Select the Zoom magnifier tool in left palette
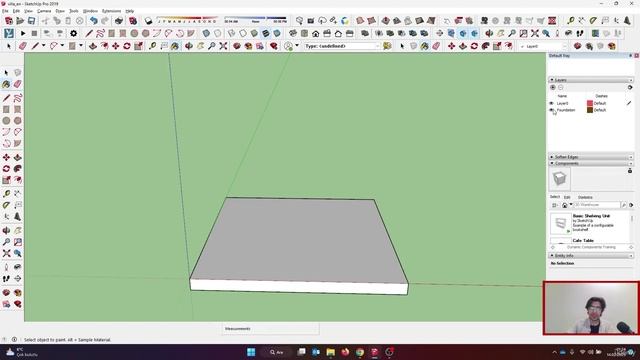 tap(6, 242)
